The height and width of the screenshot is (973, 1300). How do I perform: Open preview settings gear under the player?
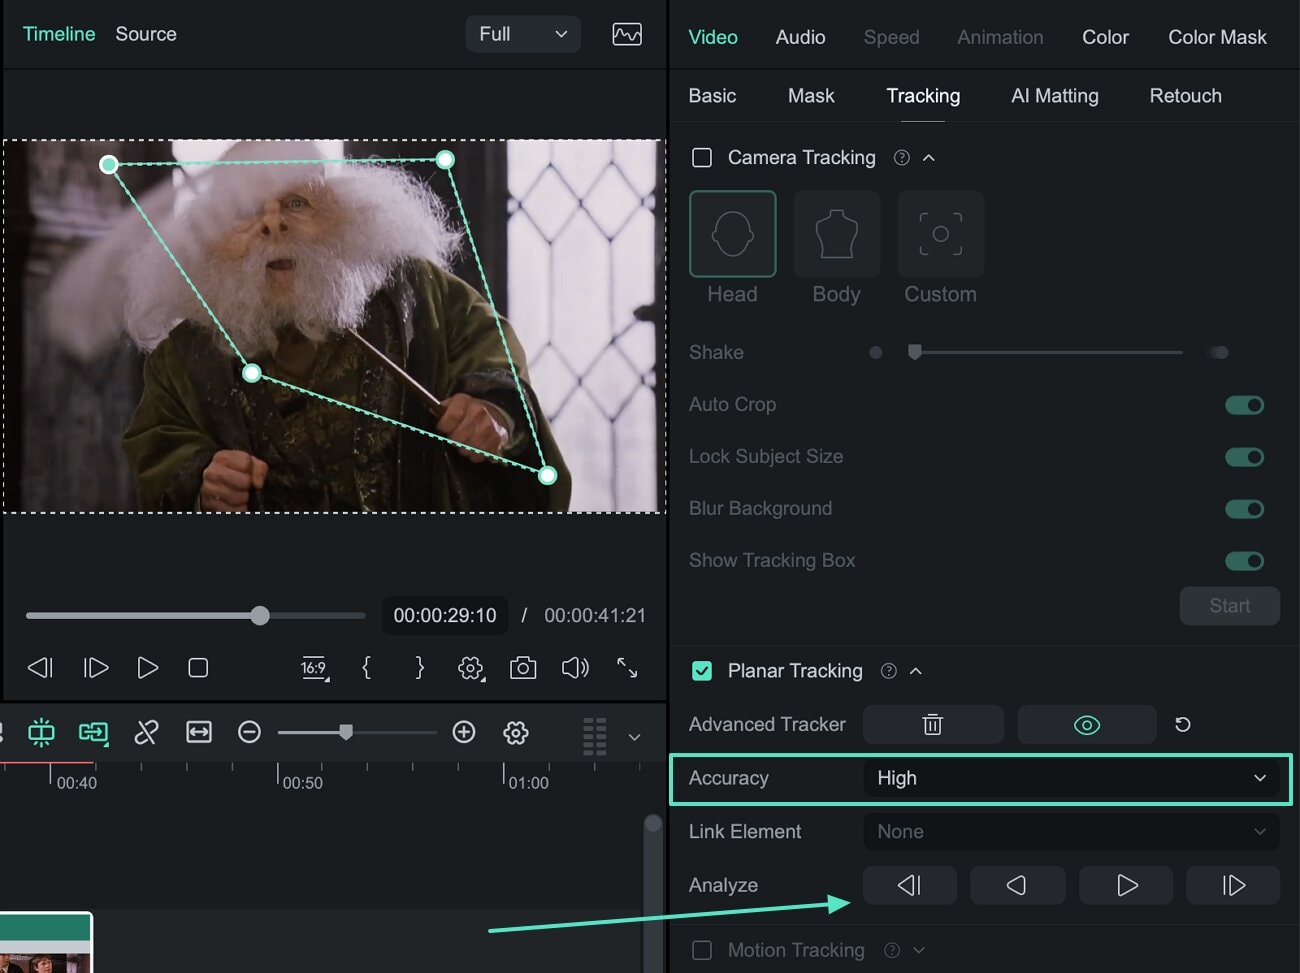pos(471,668)
